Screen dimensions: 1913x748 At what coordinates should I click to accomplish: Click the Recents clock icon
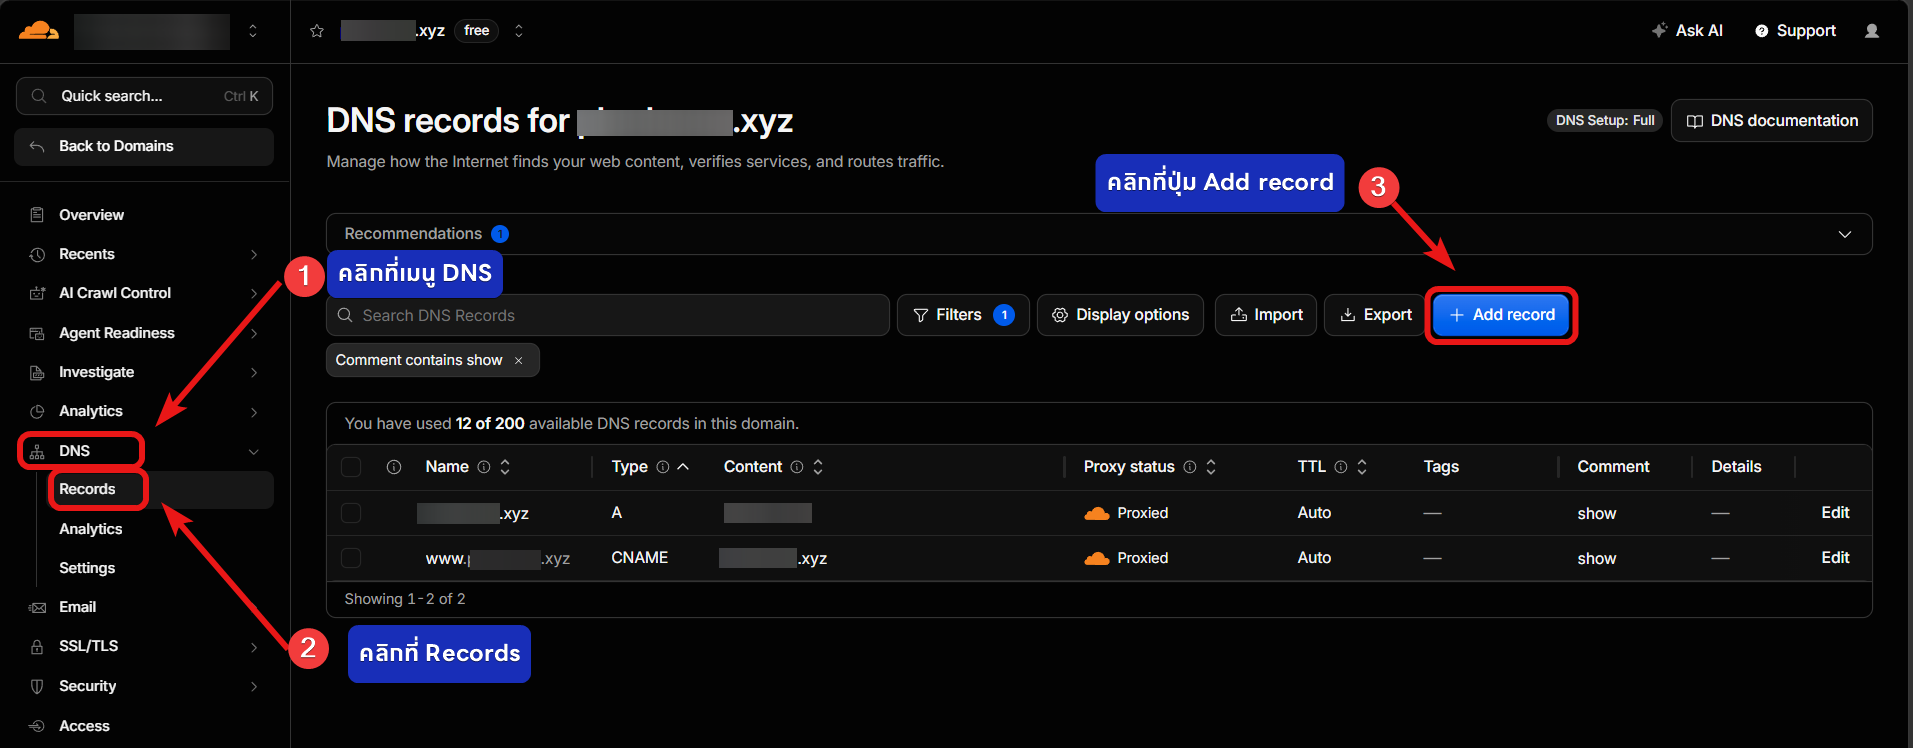click(37, 254)
